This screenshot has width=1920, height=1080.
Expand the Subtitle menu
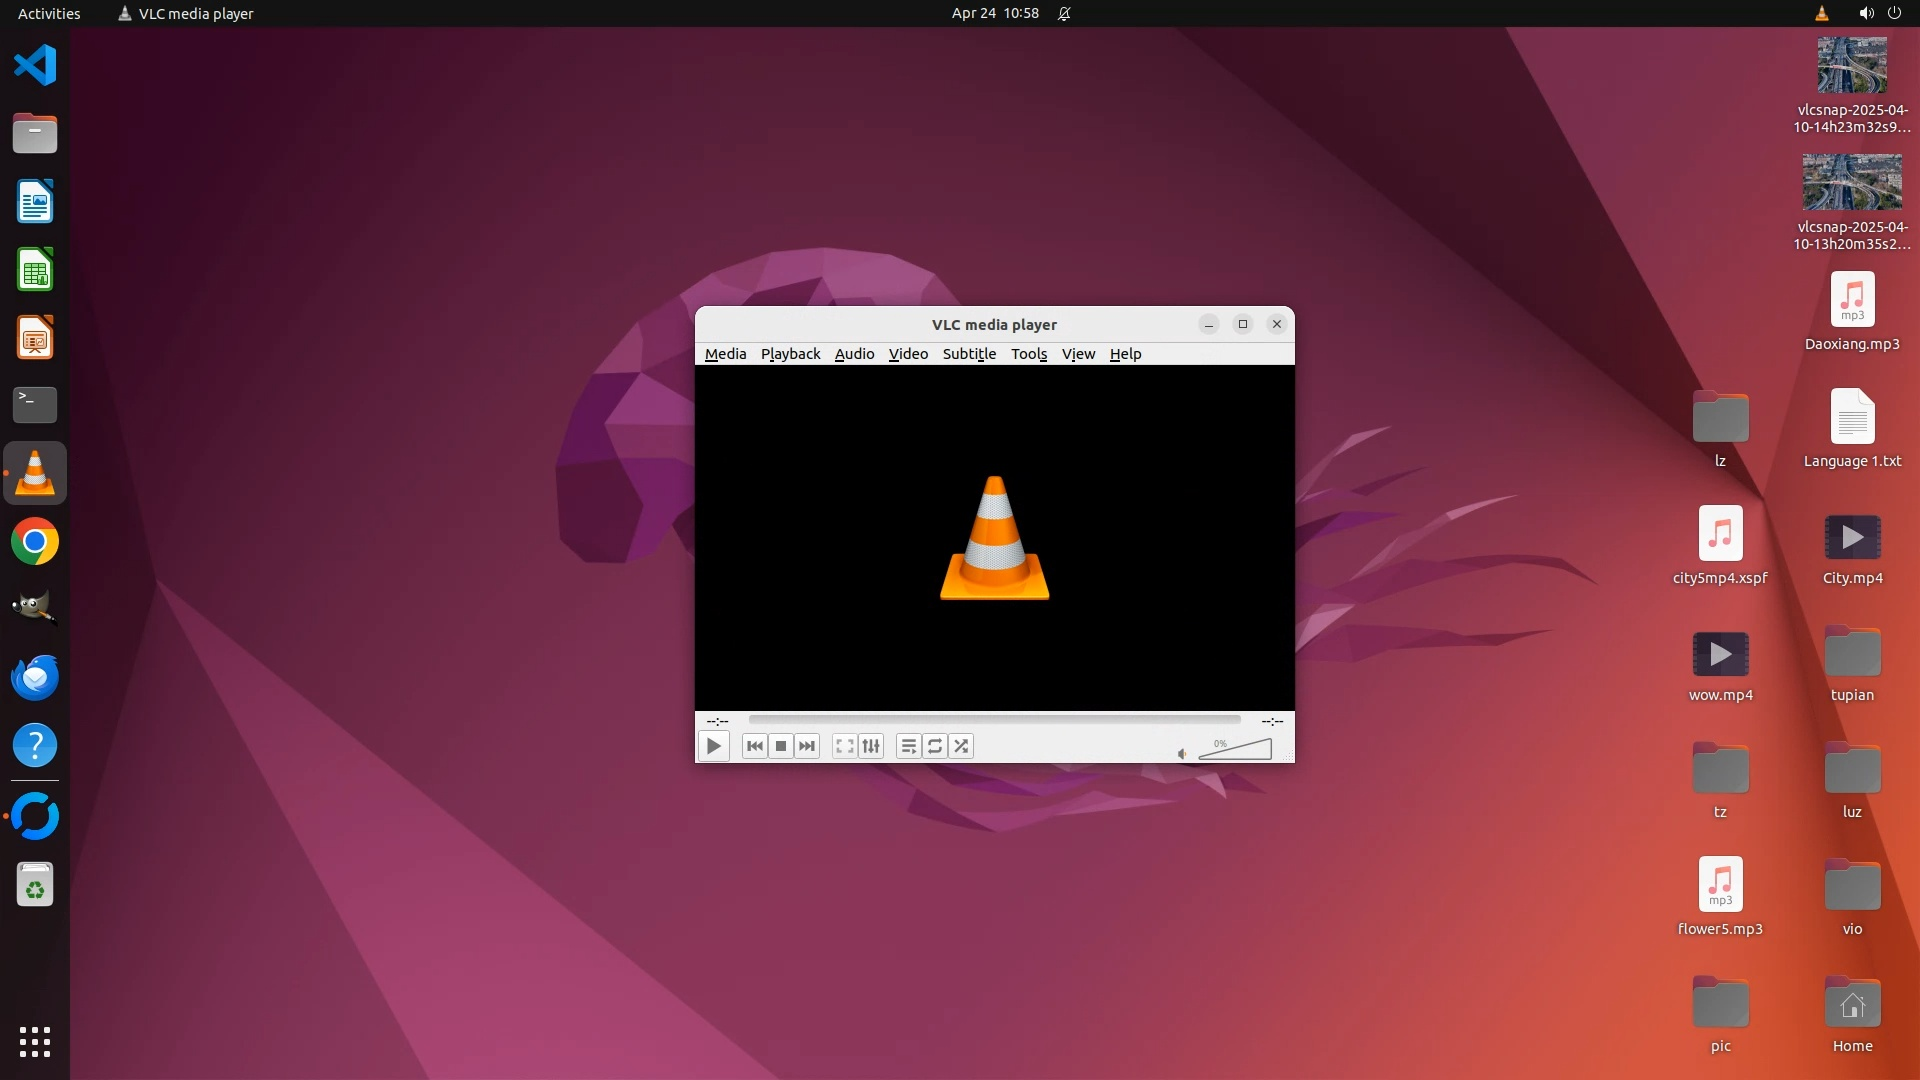(969, 354)
